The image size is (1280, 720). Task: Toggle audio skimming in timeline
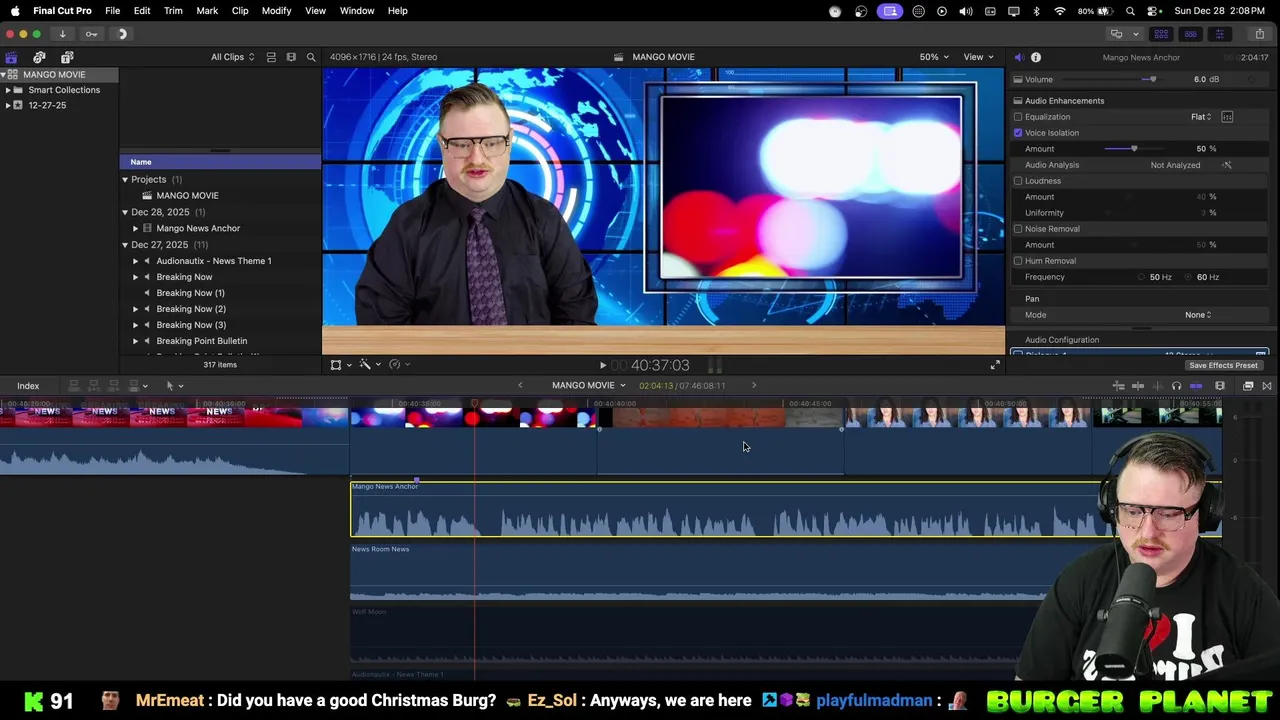click(x=1157, y=386)
